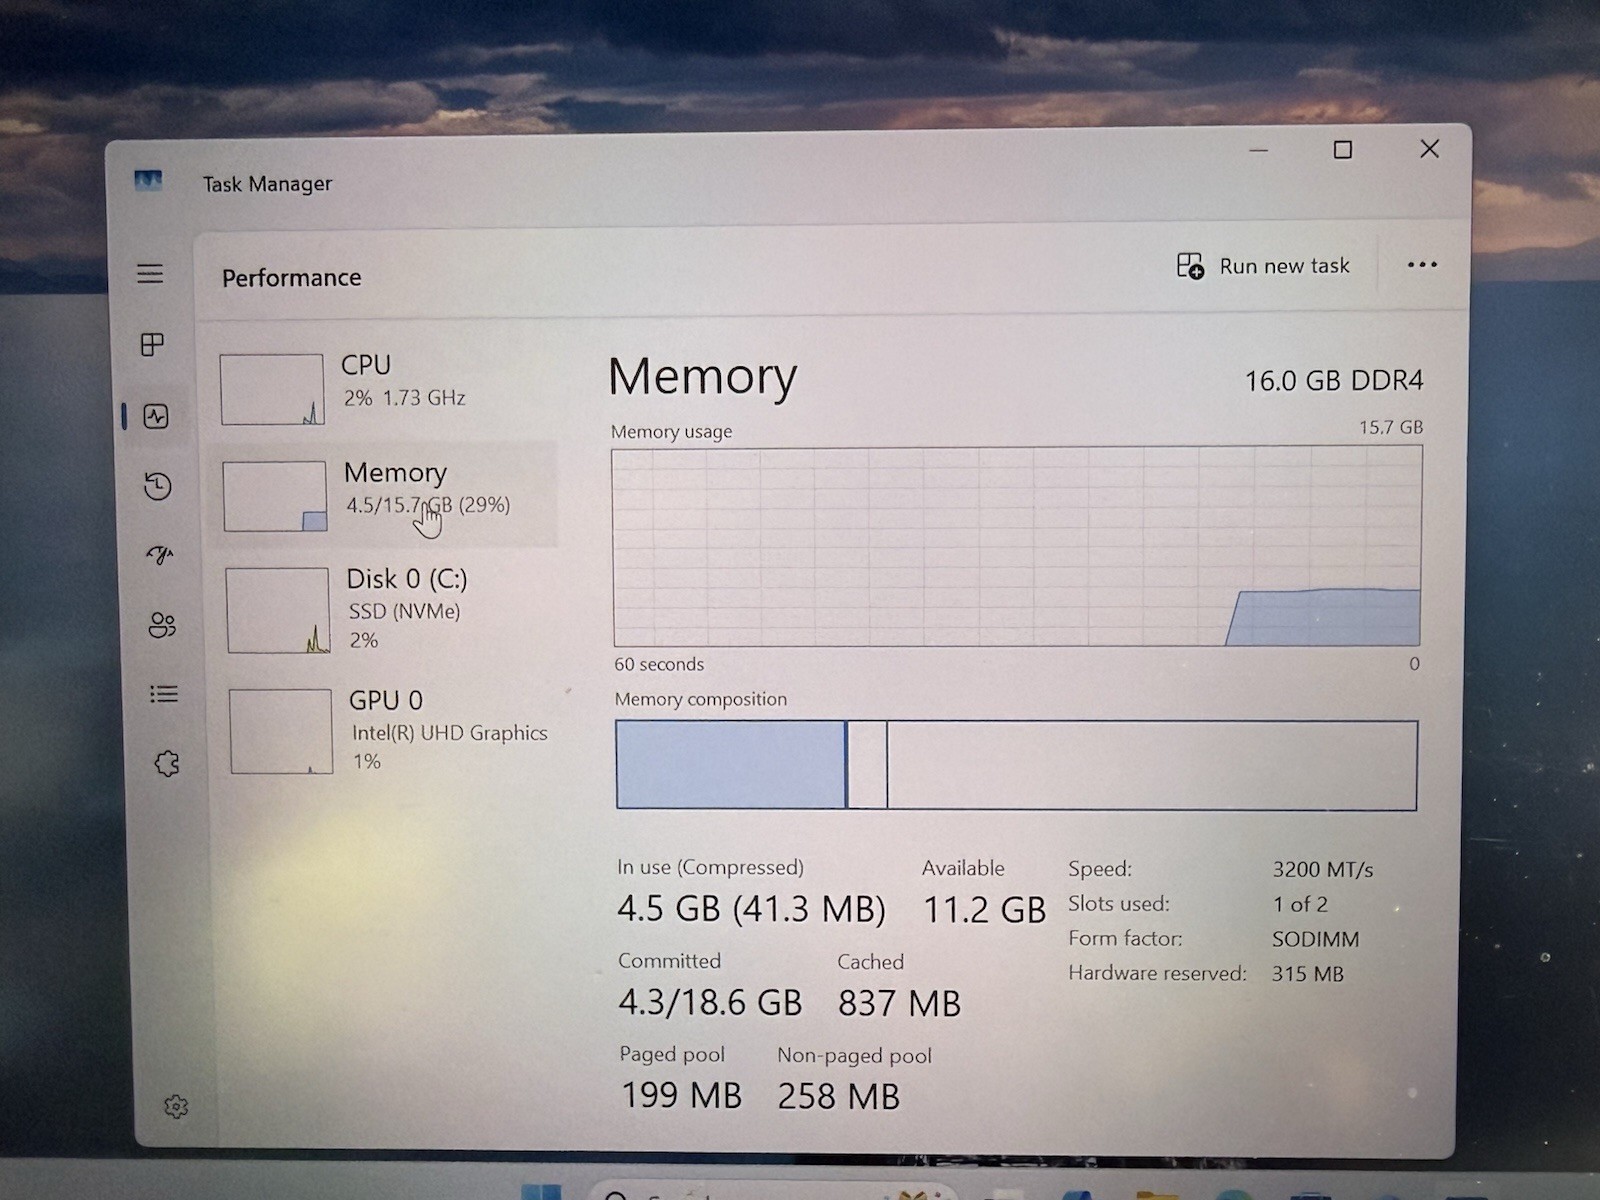
Task: Select the CPU performance entry
Action: pos(388,388)
